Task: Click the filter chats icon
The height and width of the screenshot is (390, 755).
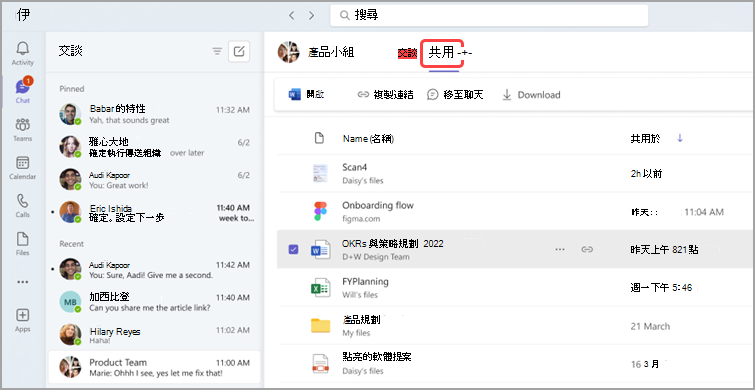Action: pos(218,52)
